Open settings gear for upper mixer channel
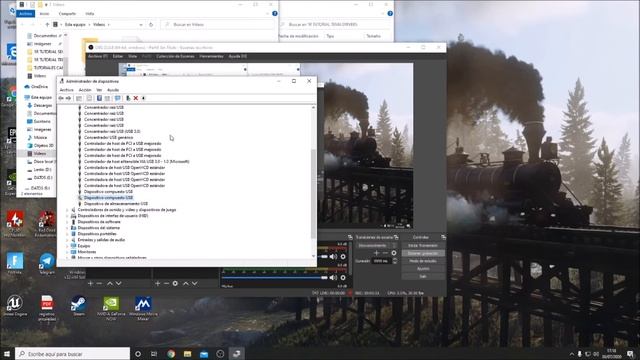 click(x=343, y=256)
